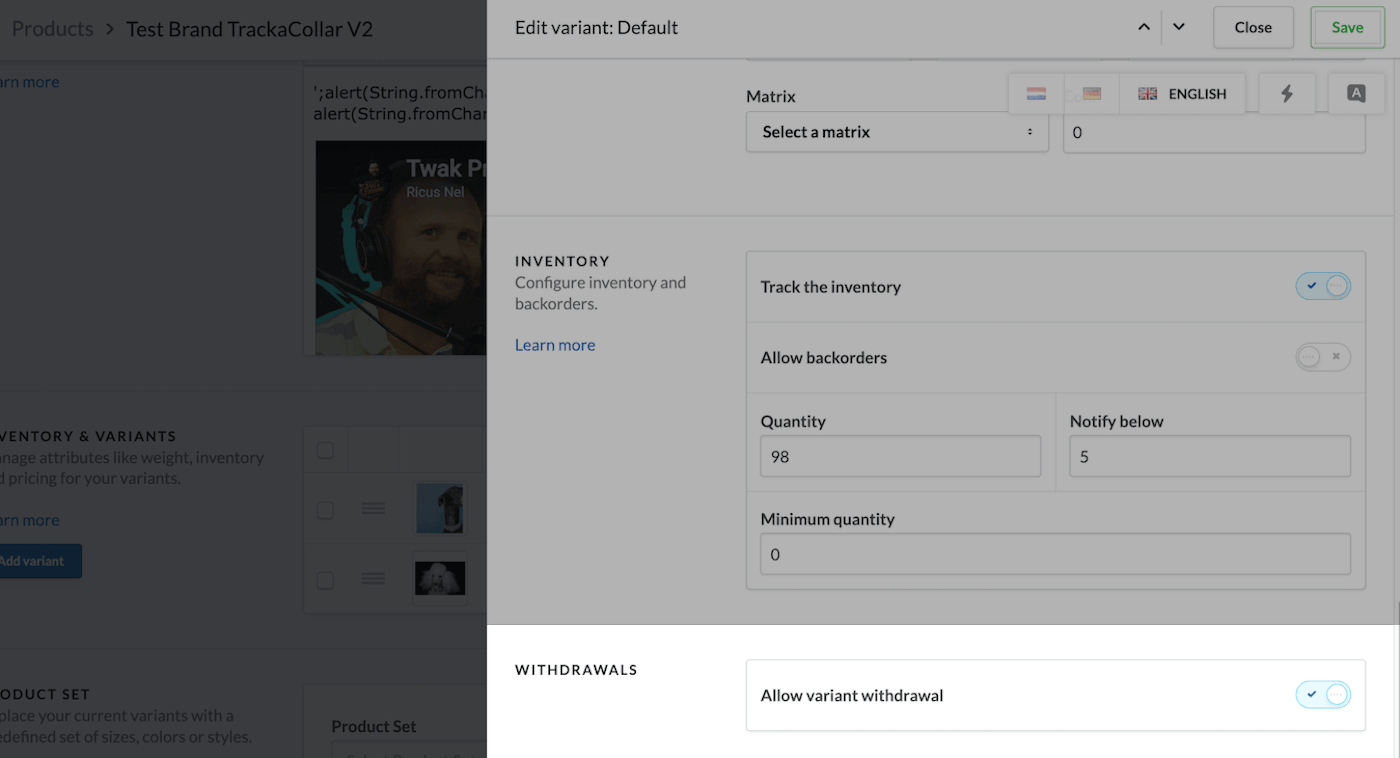Open Learn more under Inventory & Variants

tap(30, 520)
